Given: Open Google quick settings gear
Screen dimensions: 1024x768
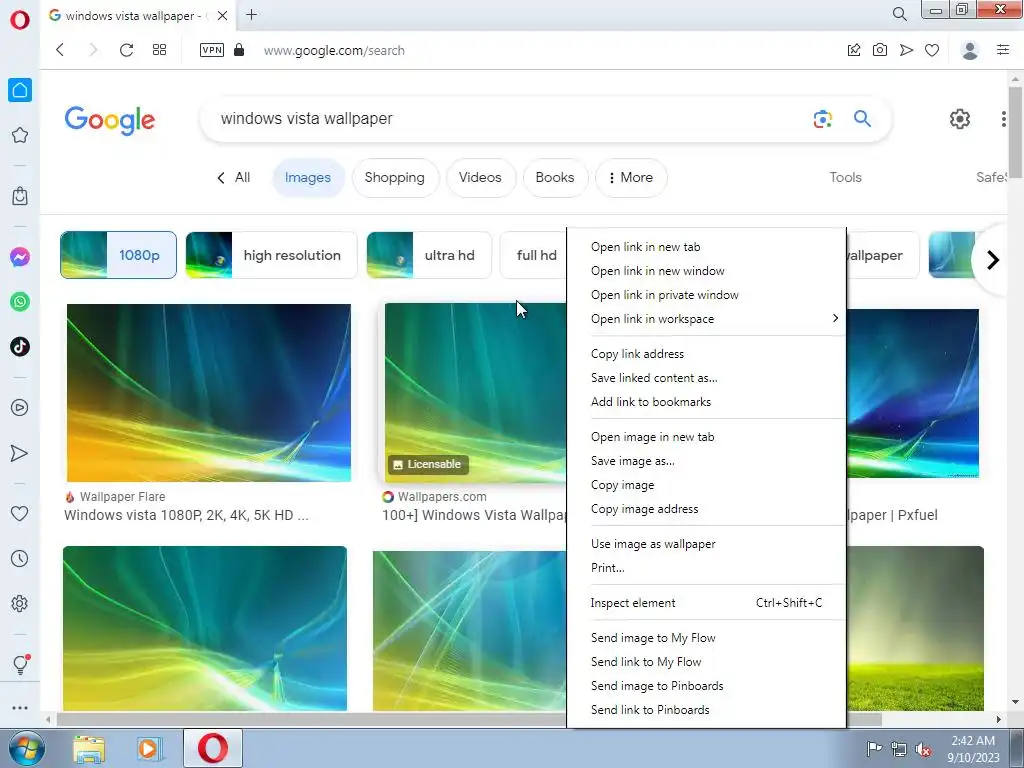Looking at the screenshot, I should pos(959,119).
